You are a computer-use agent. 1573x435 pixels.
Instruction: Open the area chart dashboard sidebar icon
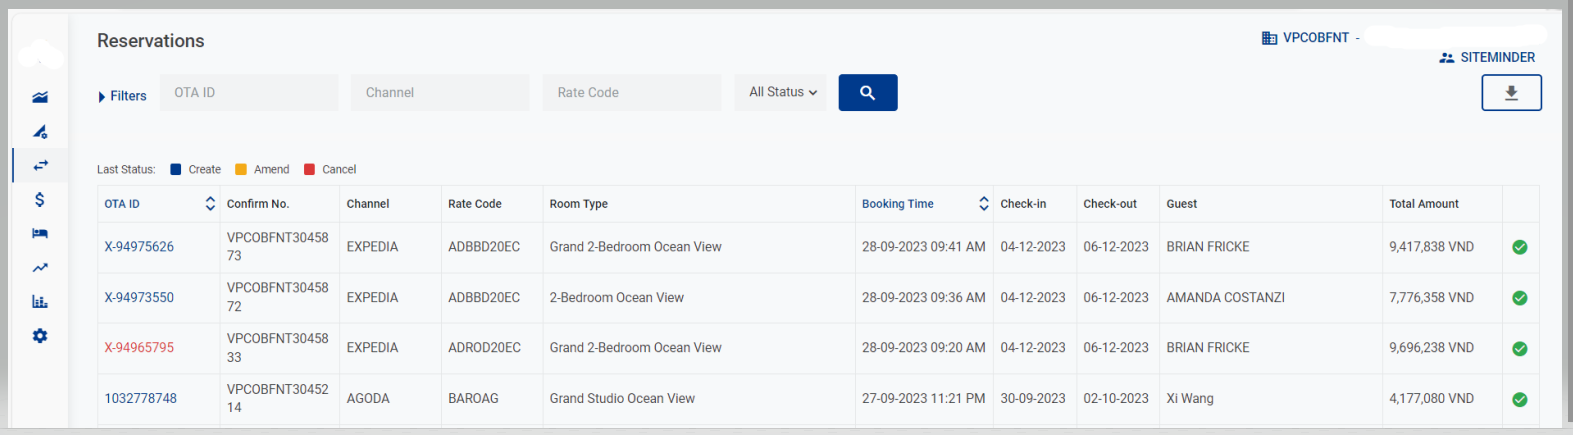tap(40, 97)
